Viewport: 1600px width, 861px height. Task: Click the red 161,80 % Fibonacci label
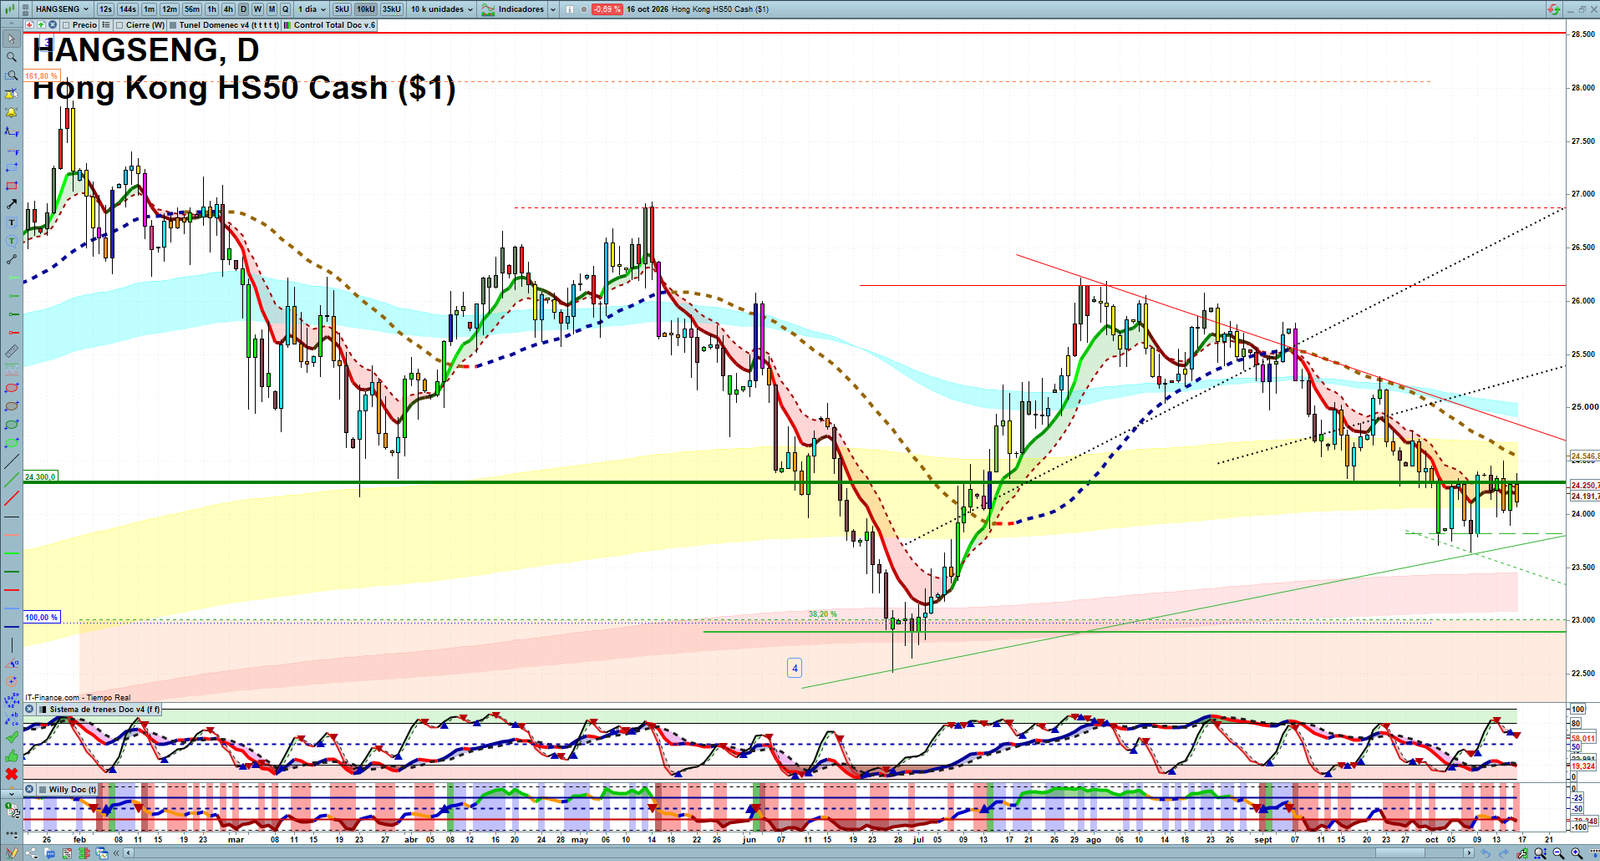tap(41, 76)
